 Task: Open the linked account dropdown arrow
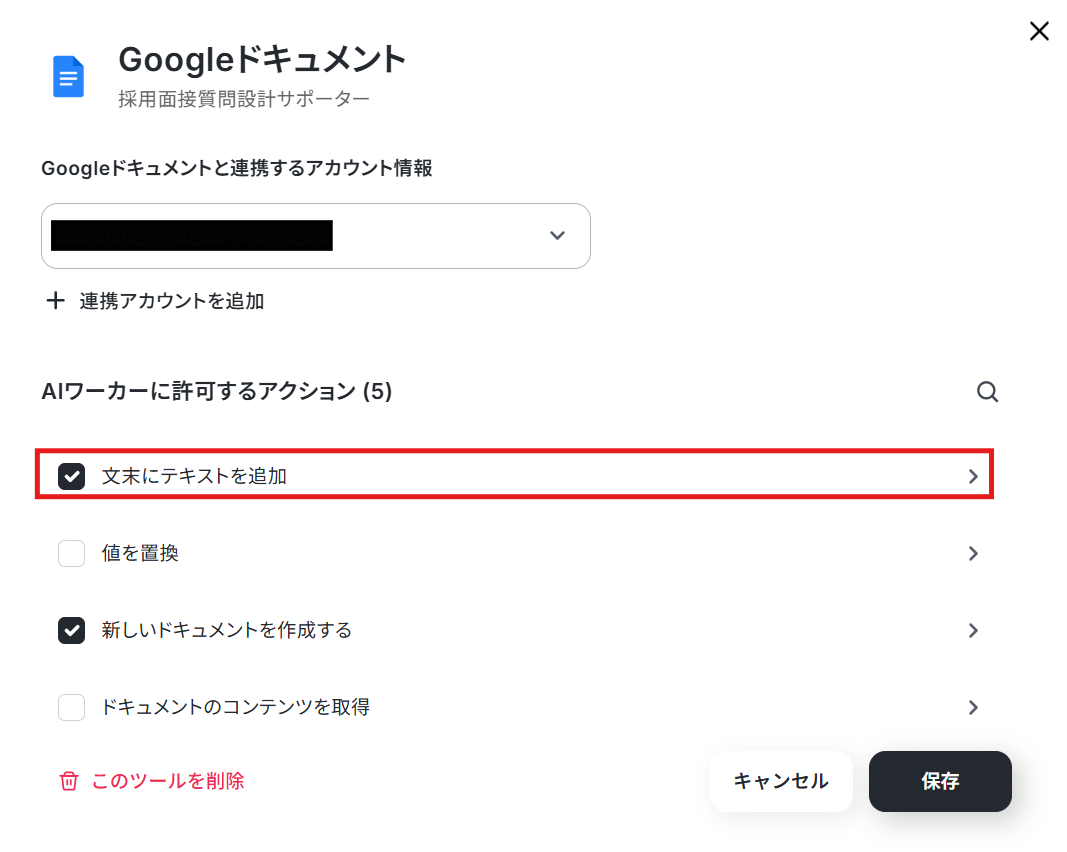[557, 235]
